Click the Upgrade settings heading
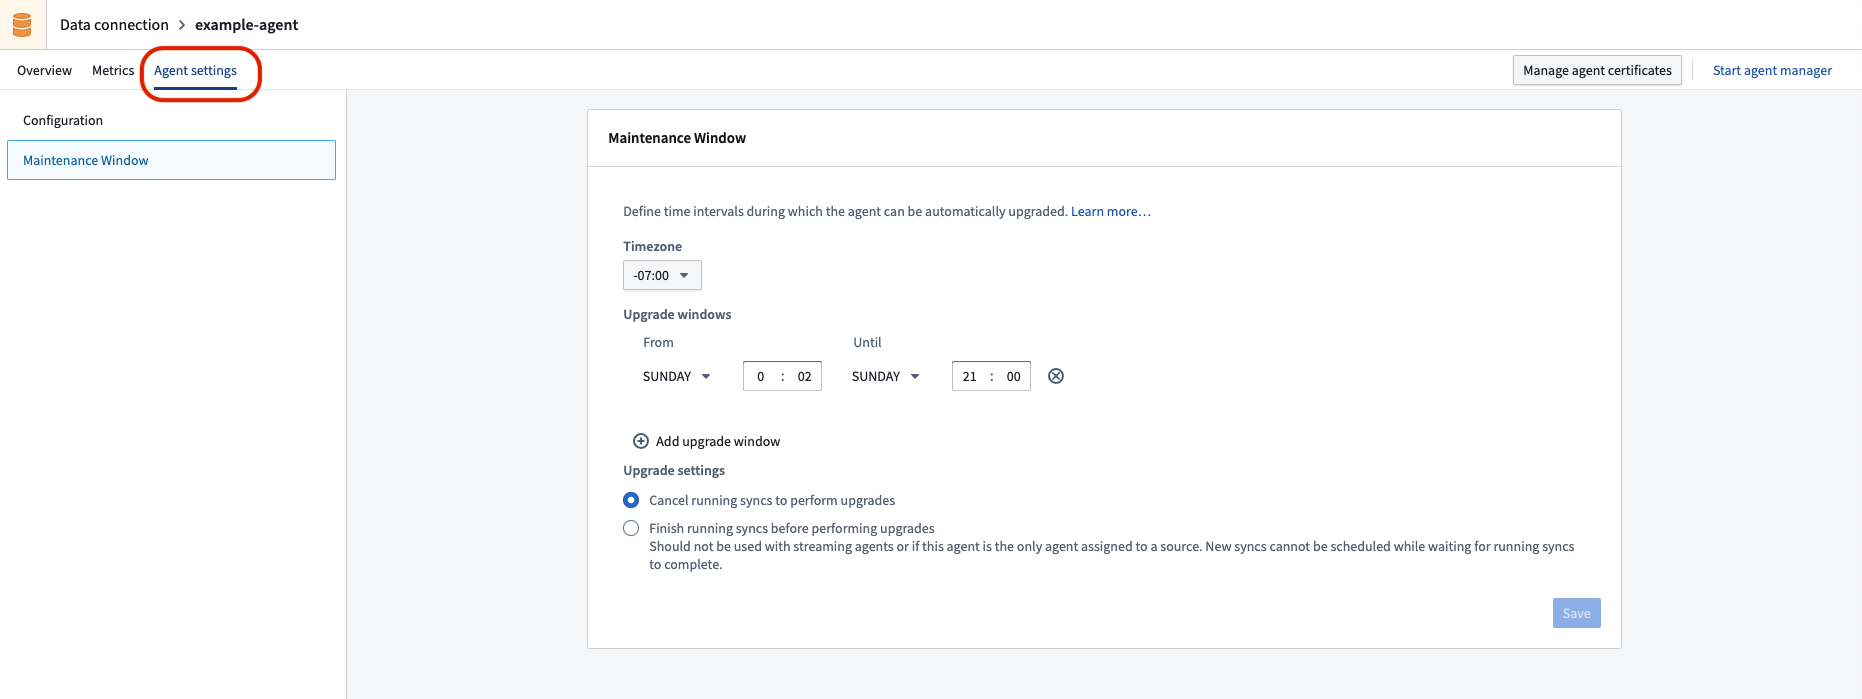The image size is (1862, 699). pos(674,470)
